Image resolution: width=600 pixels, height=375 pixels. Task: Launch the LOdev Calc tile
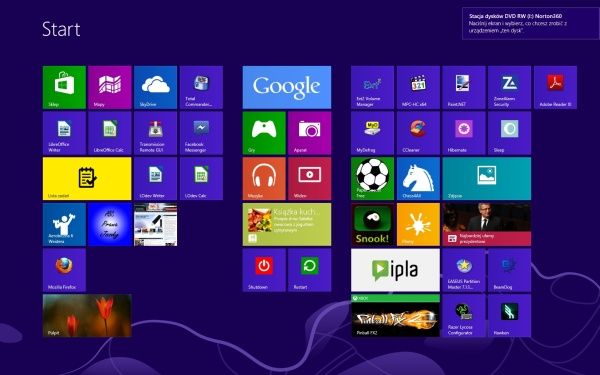click(x=201, y=179)
